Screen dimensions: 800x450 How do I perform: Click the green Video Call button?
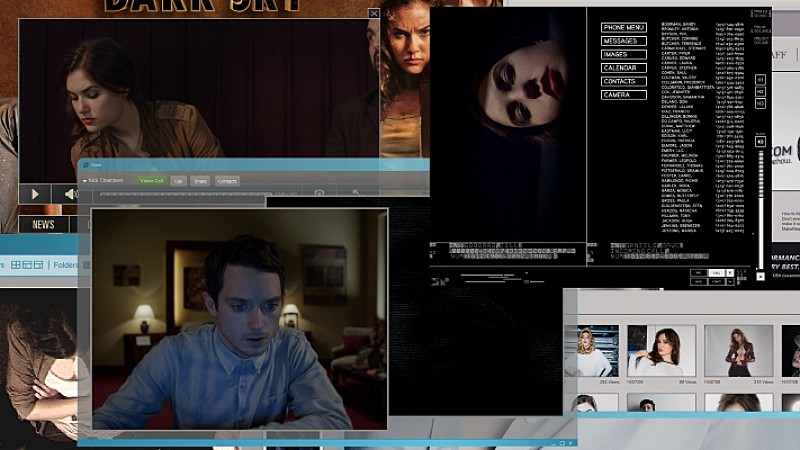[x=152, y=181]
